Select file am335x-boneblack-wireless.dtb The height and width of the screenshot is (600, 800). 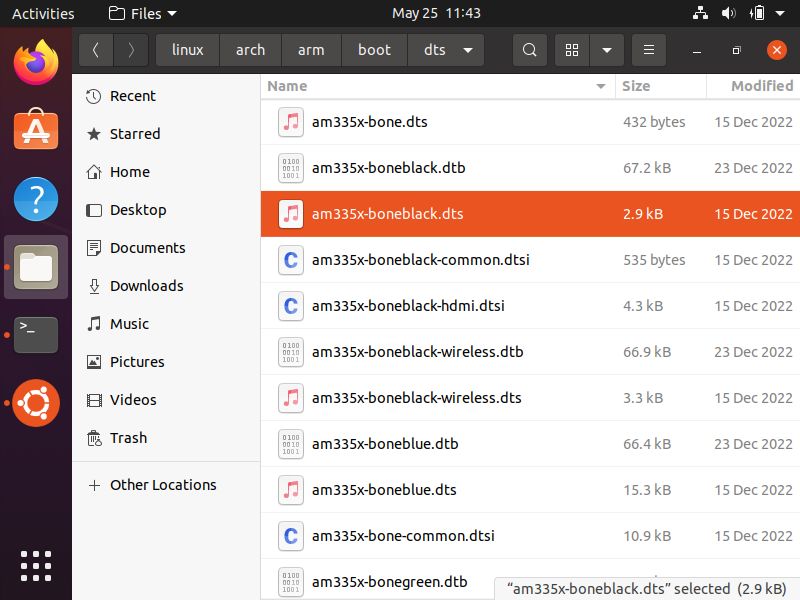point(530,352)
